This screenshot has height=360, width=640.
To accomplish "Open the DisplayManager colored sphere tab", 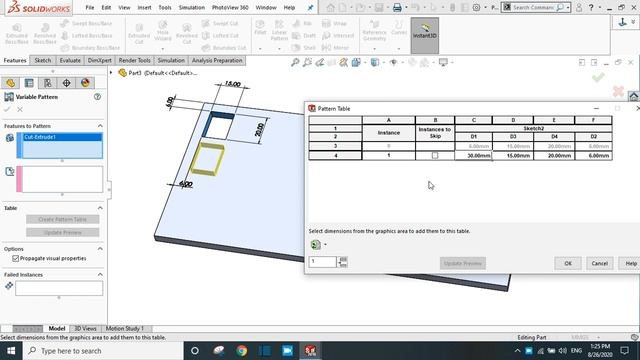I will (85, 83).
